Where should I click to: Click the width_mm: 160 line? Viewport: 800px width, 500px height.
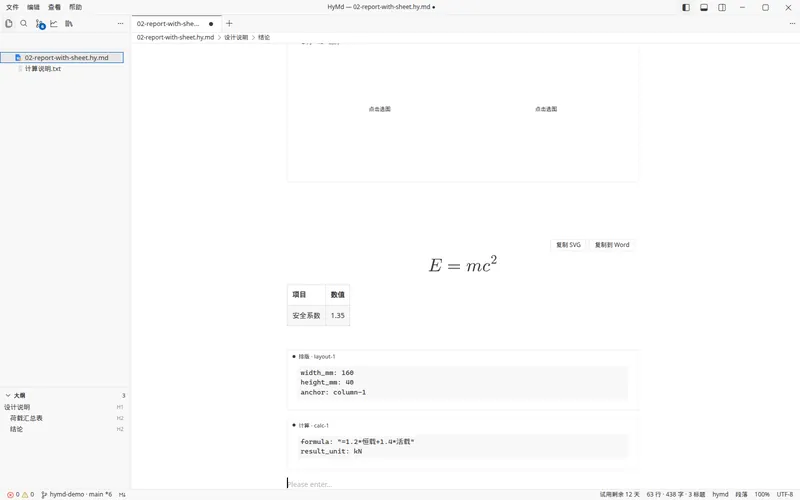[x=327, y=373]
